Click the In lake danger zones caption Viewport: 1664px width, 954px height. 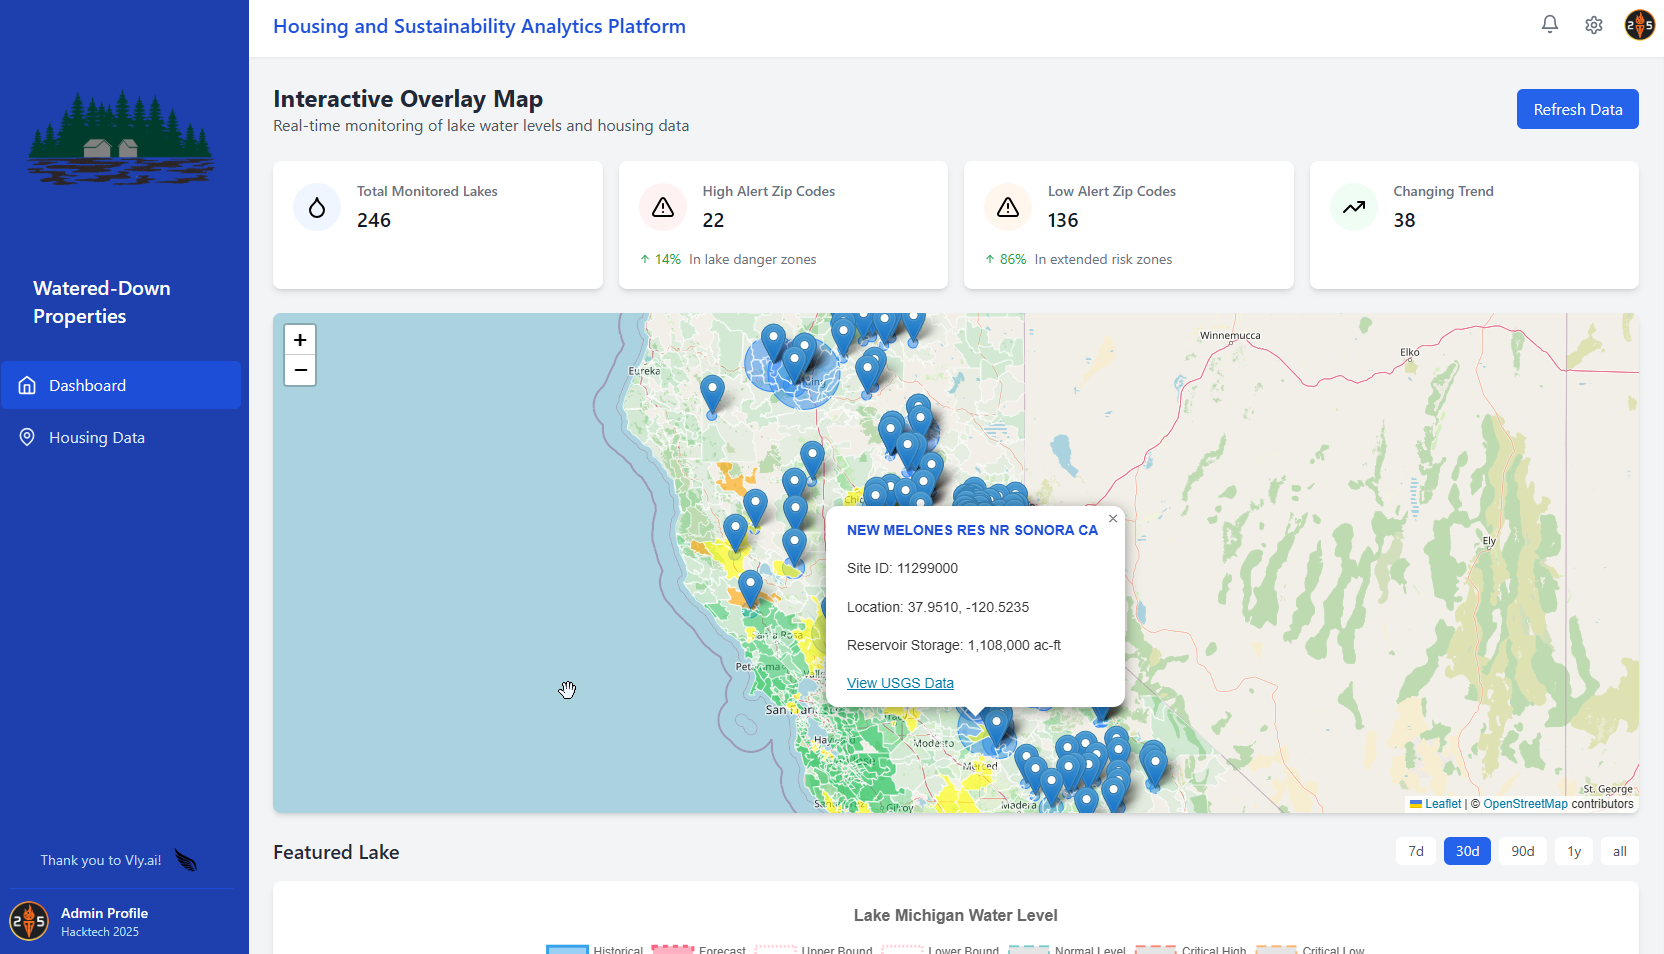click(x=753, y=259)
